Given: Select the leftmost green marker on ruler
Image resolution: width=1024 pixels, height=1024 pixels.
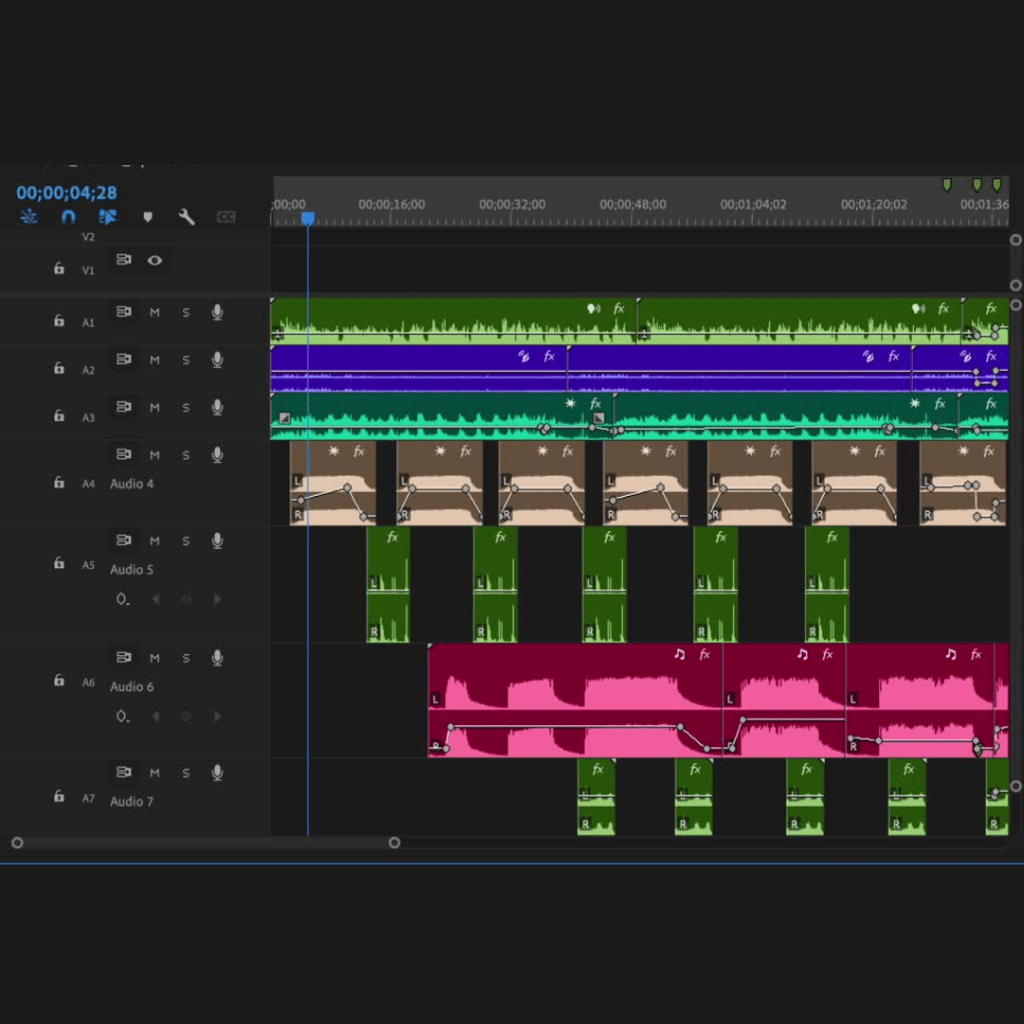Looking at the screenshot, I should click(947, 185).
